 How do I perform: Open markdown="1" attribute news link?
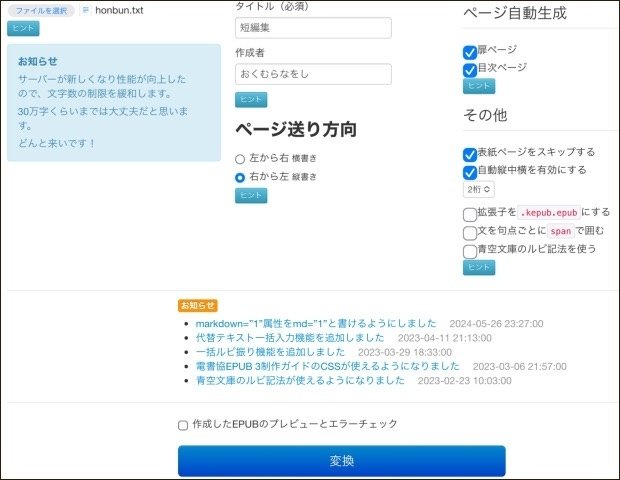click(x=316, y=323)
